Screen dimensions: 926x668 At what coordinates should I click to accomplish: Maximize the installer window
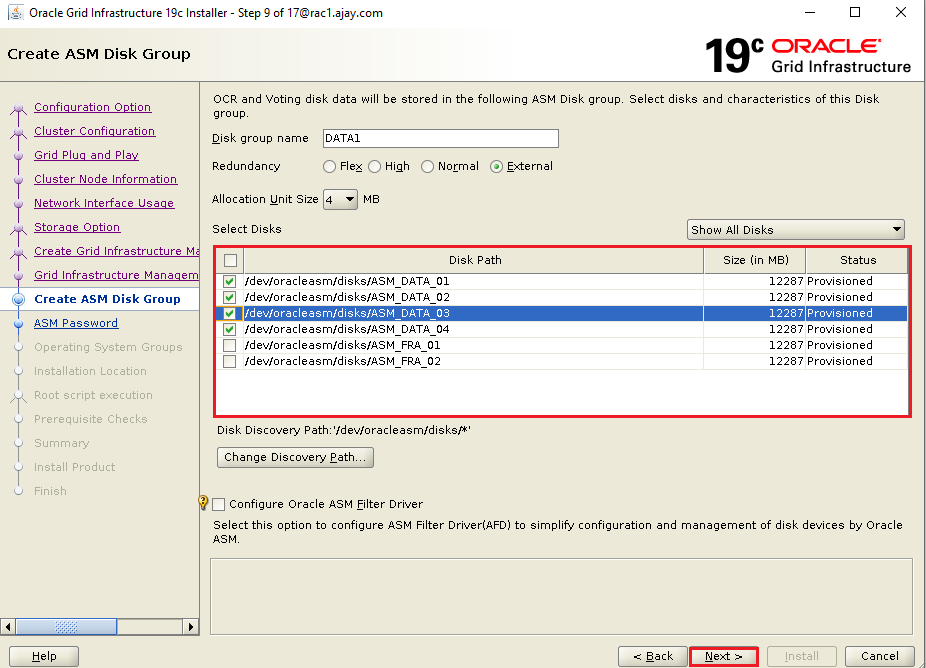pyautogui.click(x=855, y=12)
